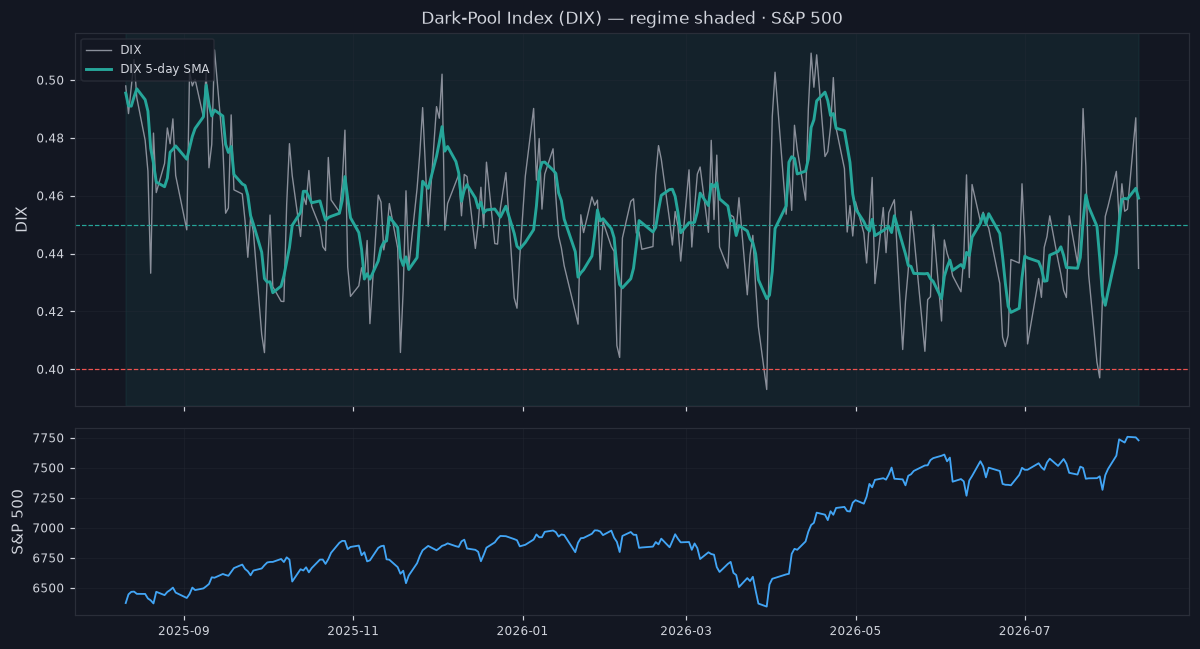Click the 2026-07 x-axis date label

click(1026, 631)
